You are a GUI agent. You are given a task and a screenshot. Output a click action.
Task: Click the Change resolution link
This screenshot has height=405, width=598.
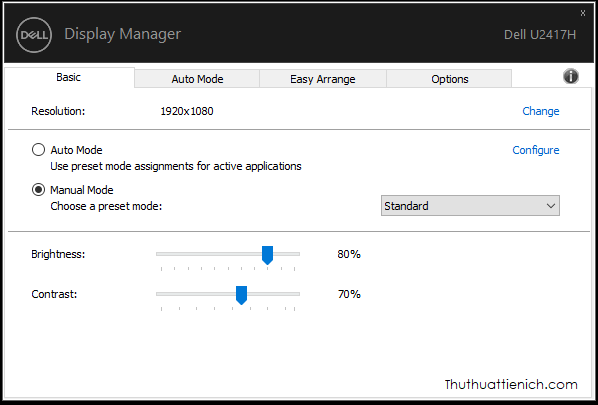tap(540, 111)
